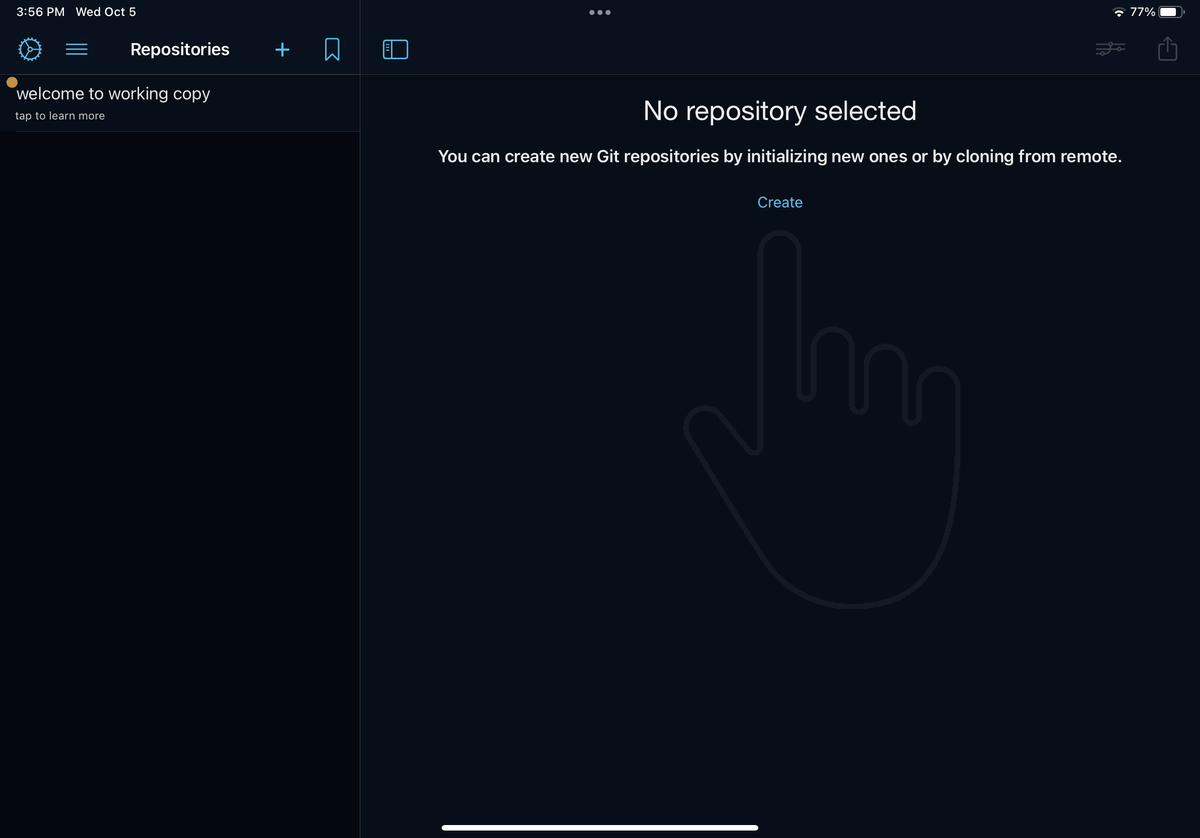The width and height of the screenshot is (1200, 838).
Task: Toggle the sidebar panel visibility
Action: (x=395, y=48)
